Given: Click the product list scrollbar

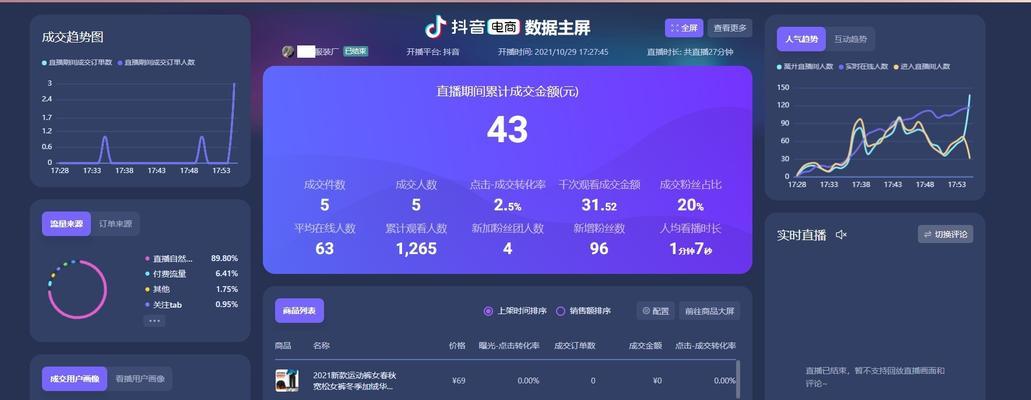Looking at the screenshot, I should pyautogui.click(x=737, y=380).
